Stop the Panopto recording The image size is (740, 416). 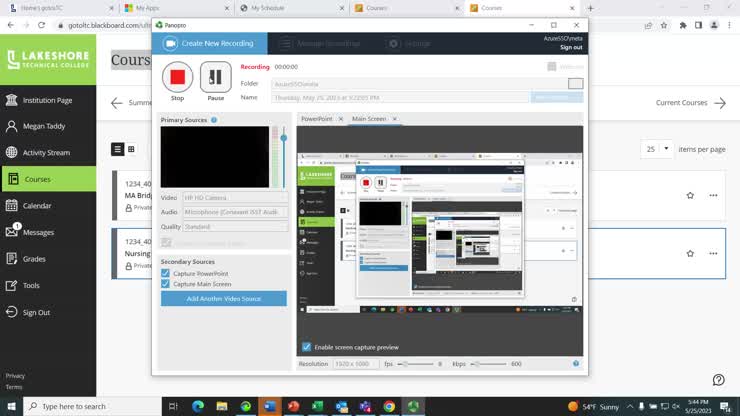pos(177,77)
